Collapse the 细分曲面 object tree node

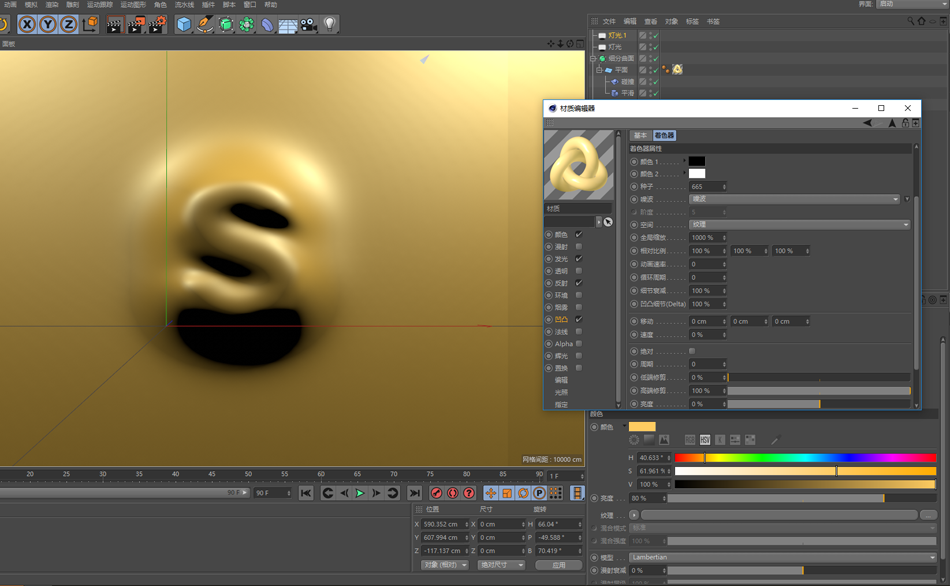pyautogui.click(x=593, y=59)
